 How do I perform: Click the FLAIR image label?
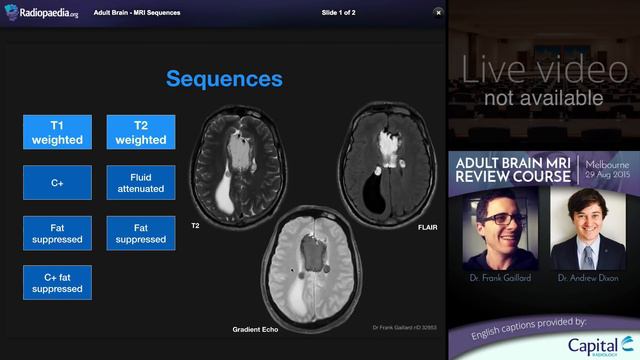point(427,227)
